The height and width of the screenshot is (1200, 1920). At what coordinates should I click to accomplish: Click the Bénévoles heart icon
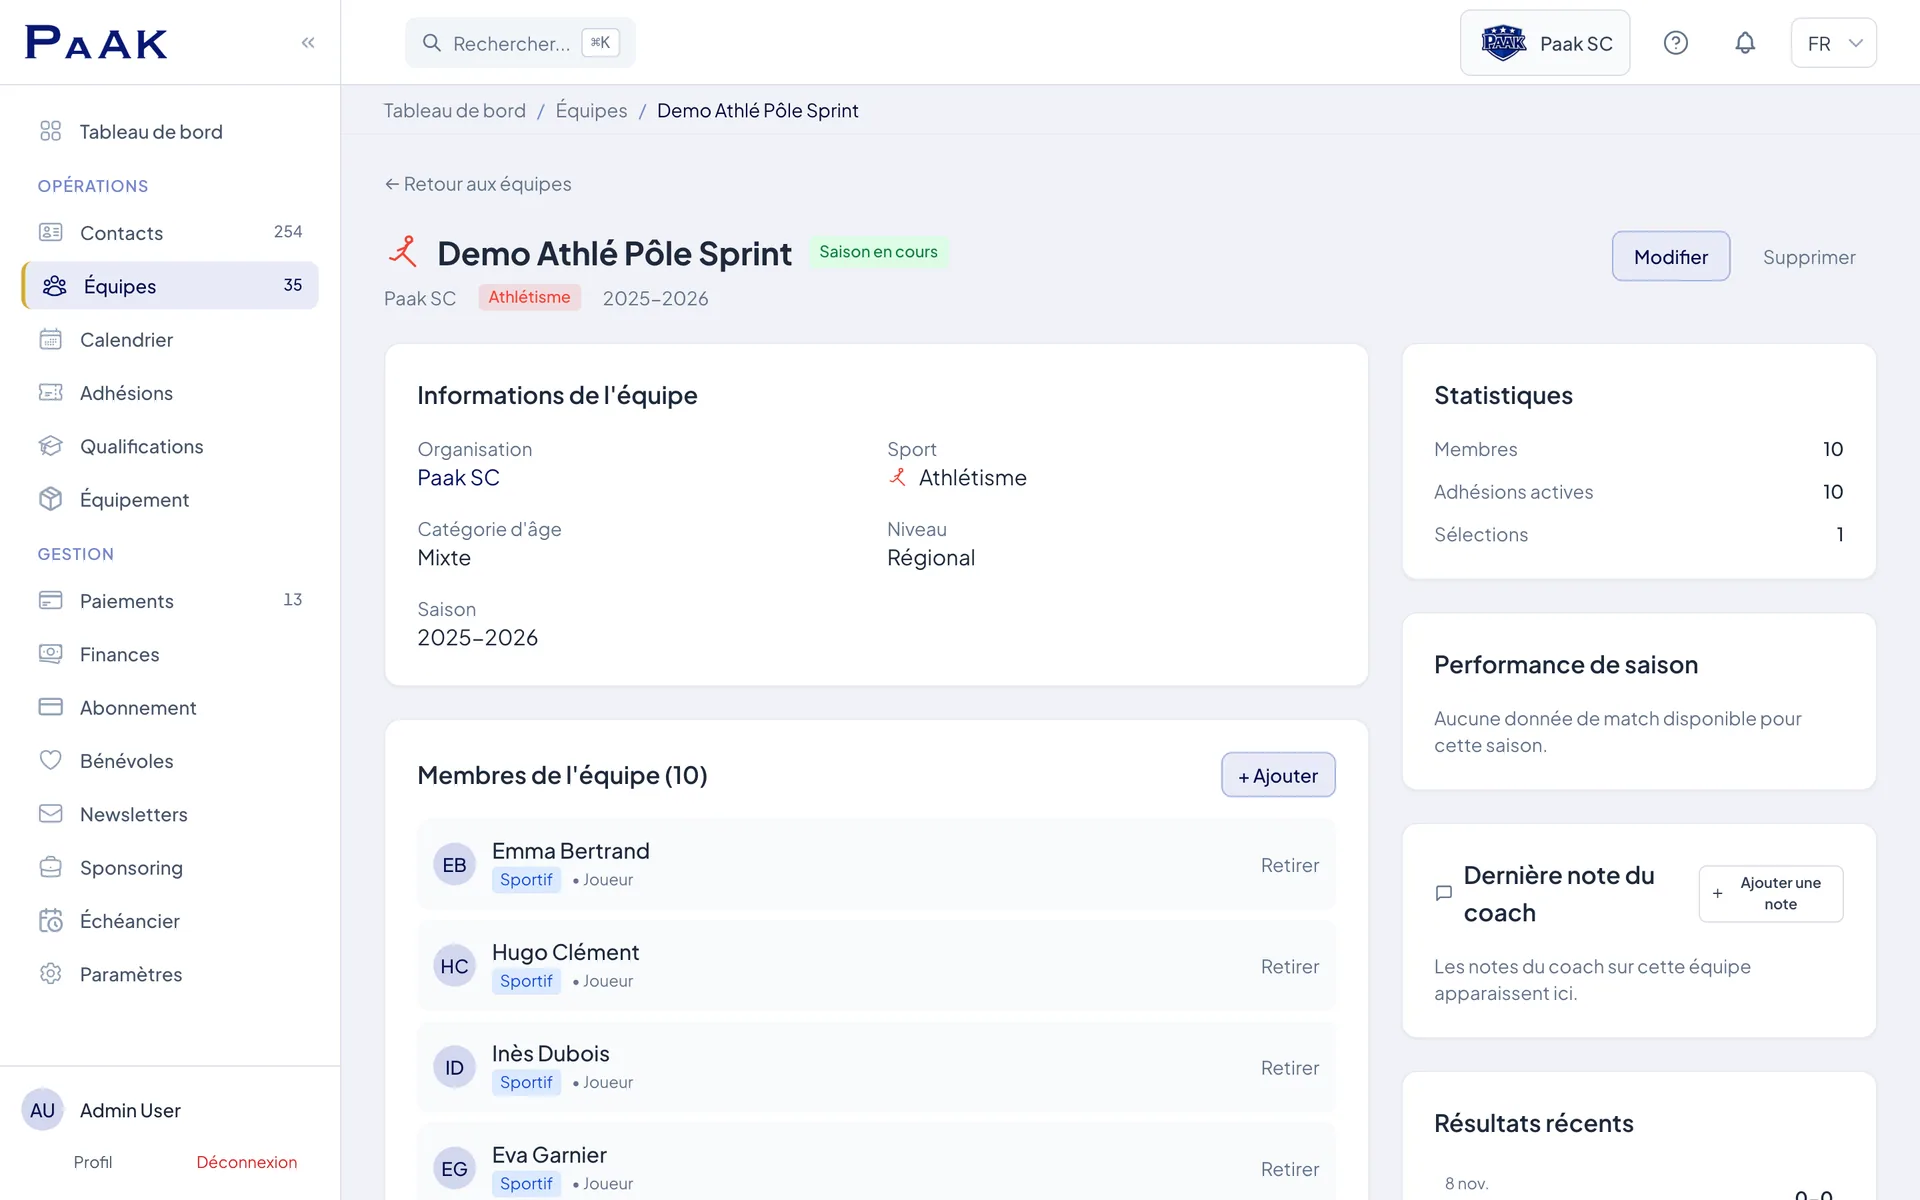(x=50, y=760)
